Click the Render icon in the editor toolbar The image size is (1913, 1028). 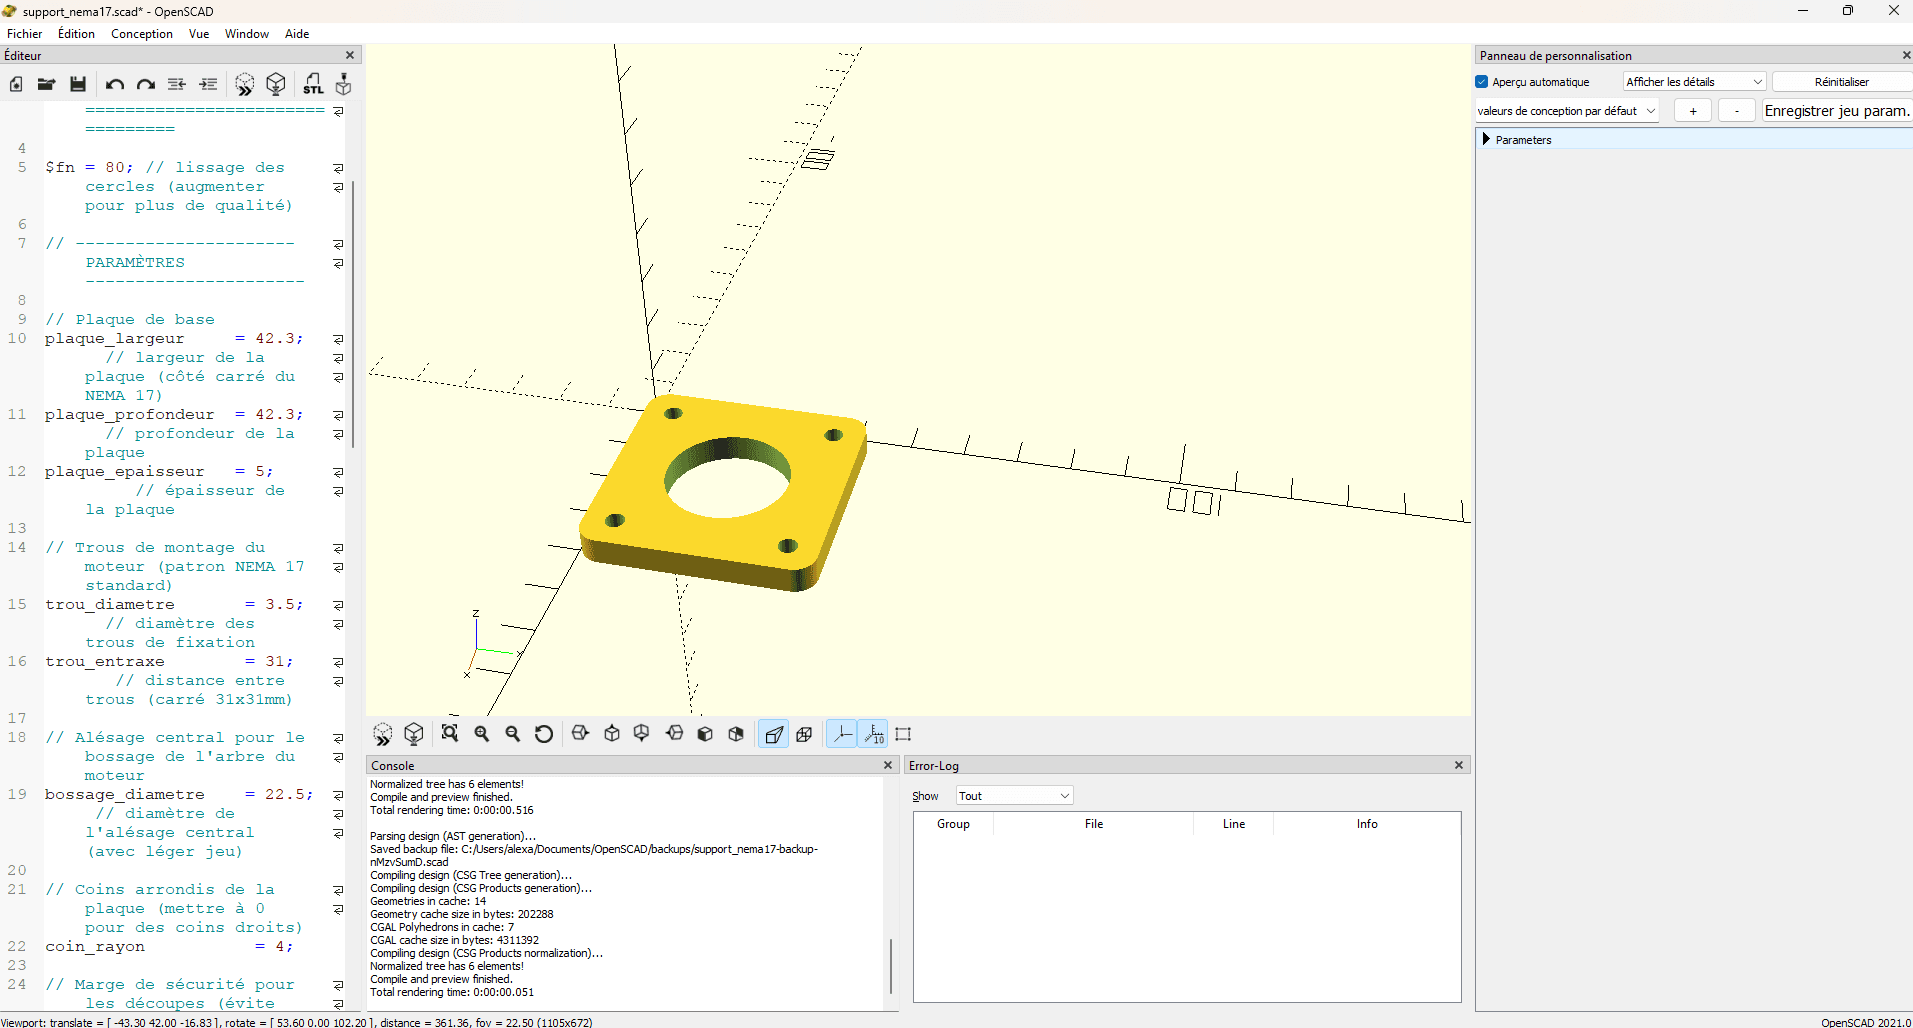pyautogui.click(x=276, y=85)
